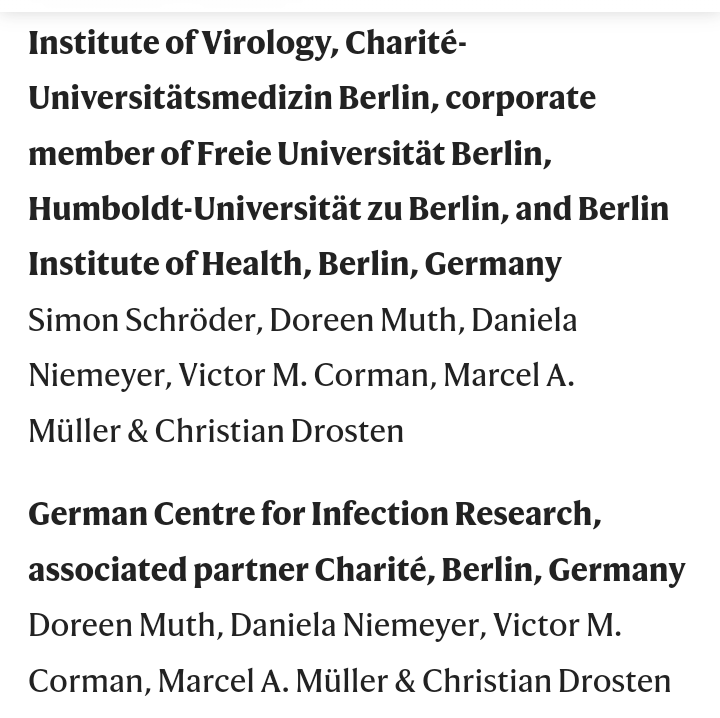The width and height of the screenshot is (720, 718).
Task: Click first name Daniela under Institute of Virology
Action: [524, 320]
